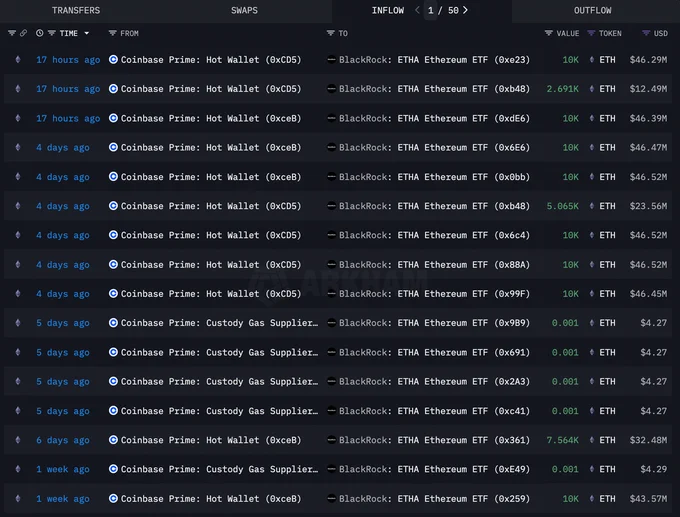Click BlackRock logo on 0xb48 2.691K row
This screenshot has width=680, height=517.
coord(331,89)
